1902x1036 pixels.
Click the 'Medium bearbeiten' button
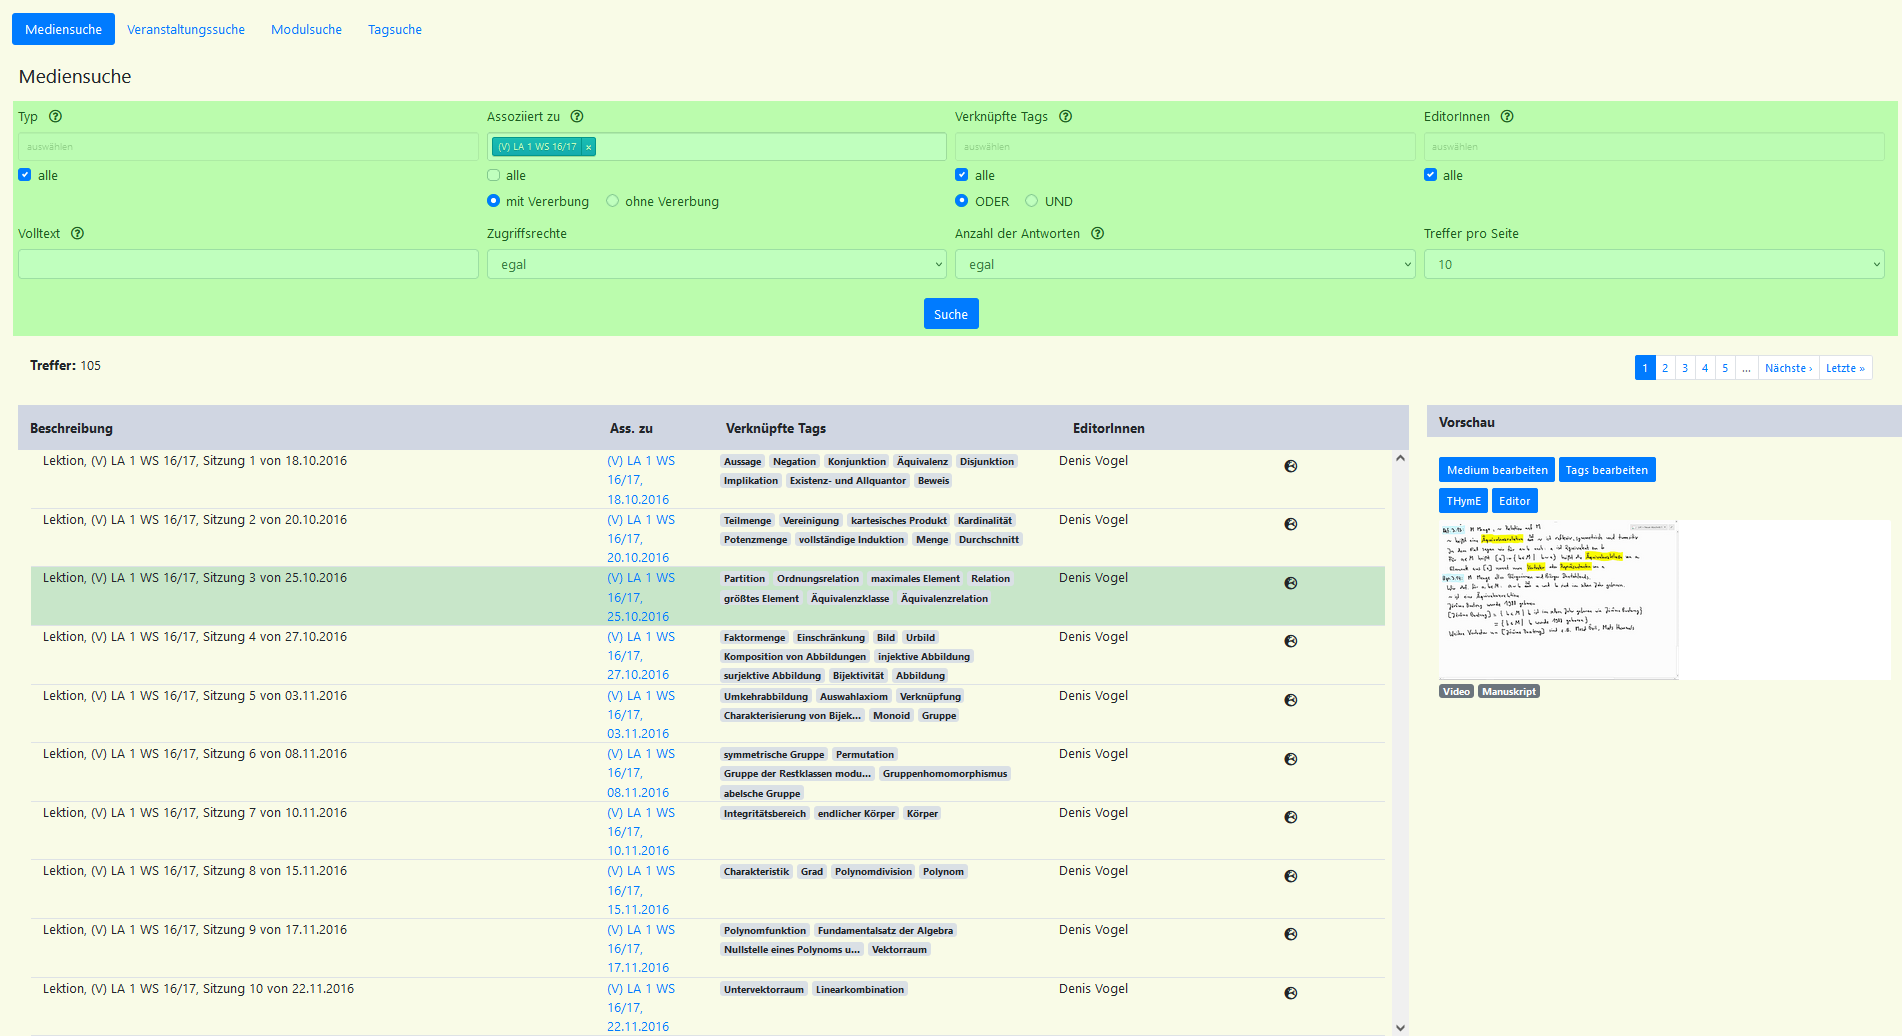pyautogui.click(x=1496, y=470)
